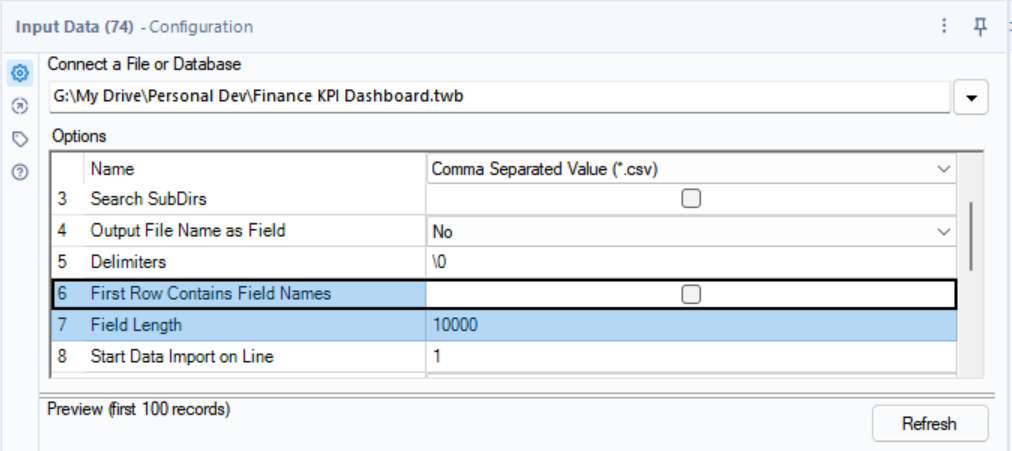This screenshot has width=1012, height=451.
Task: Open the Configuration gear tab in sidebar
Action: (x=20, y=74)
